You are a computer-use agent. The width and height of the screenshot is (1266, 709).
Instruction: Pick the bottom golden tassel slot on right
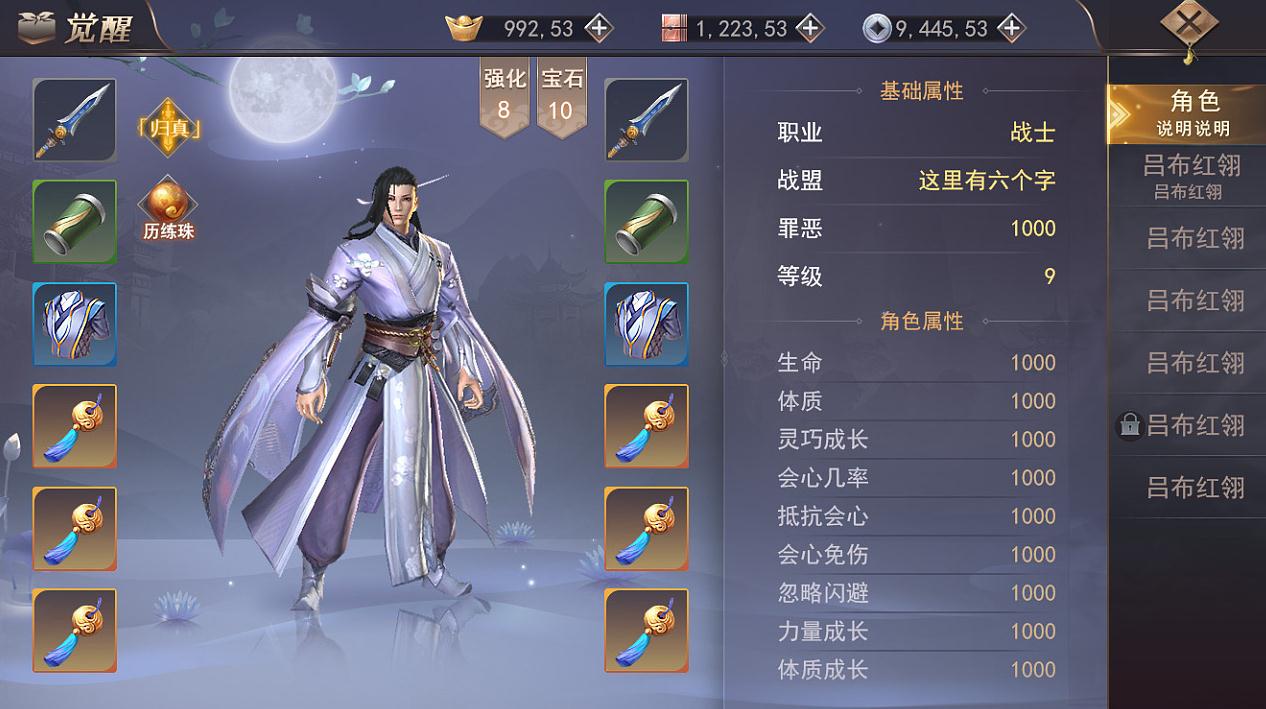tap(646, 630)
